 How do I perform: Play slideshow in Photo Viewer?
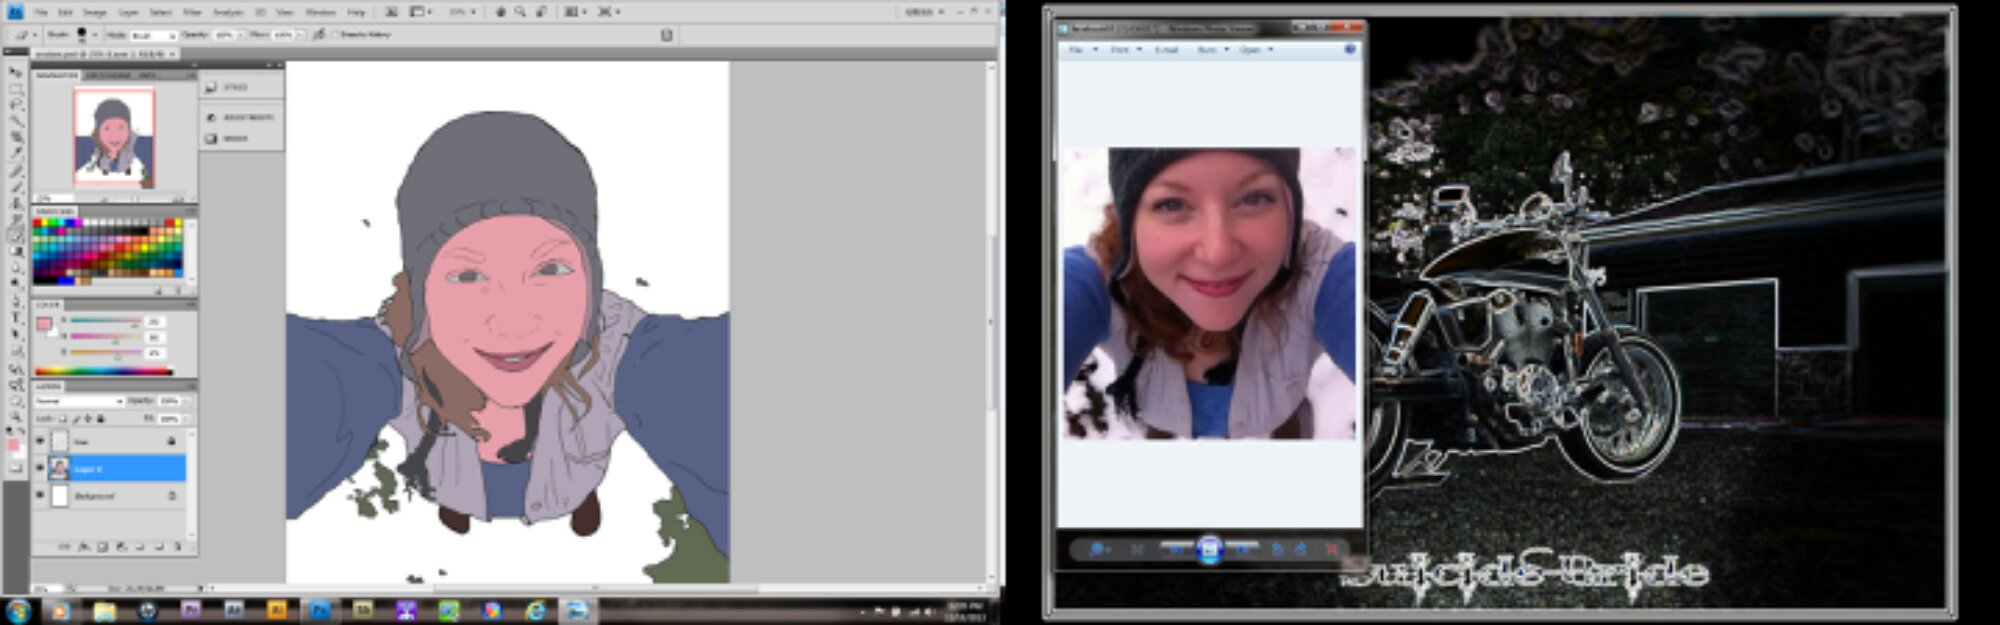1209,549
